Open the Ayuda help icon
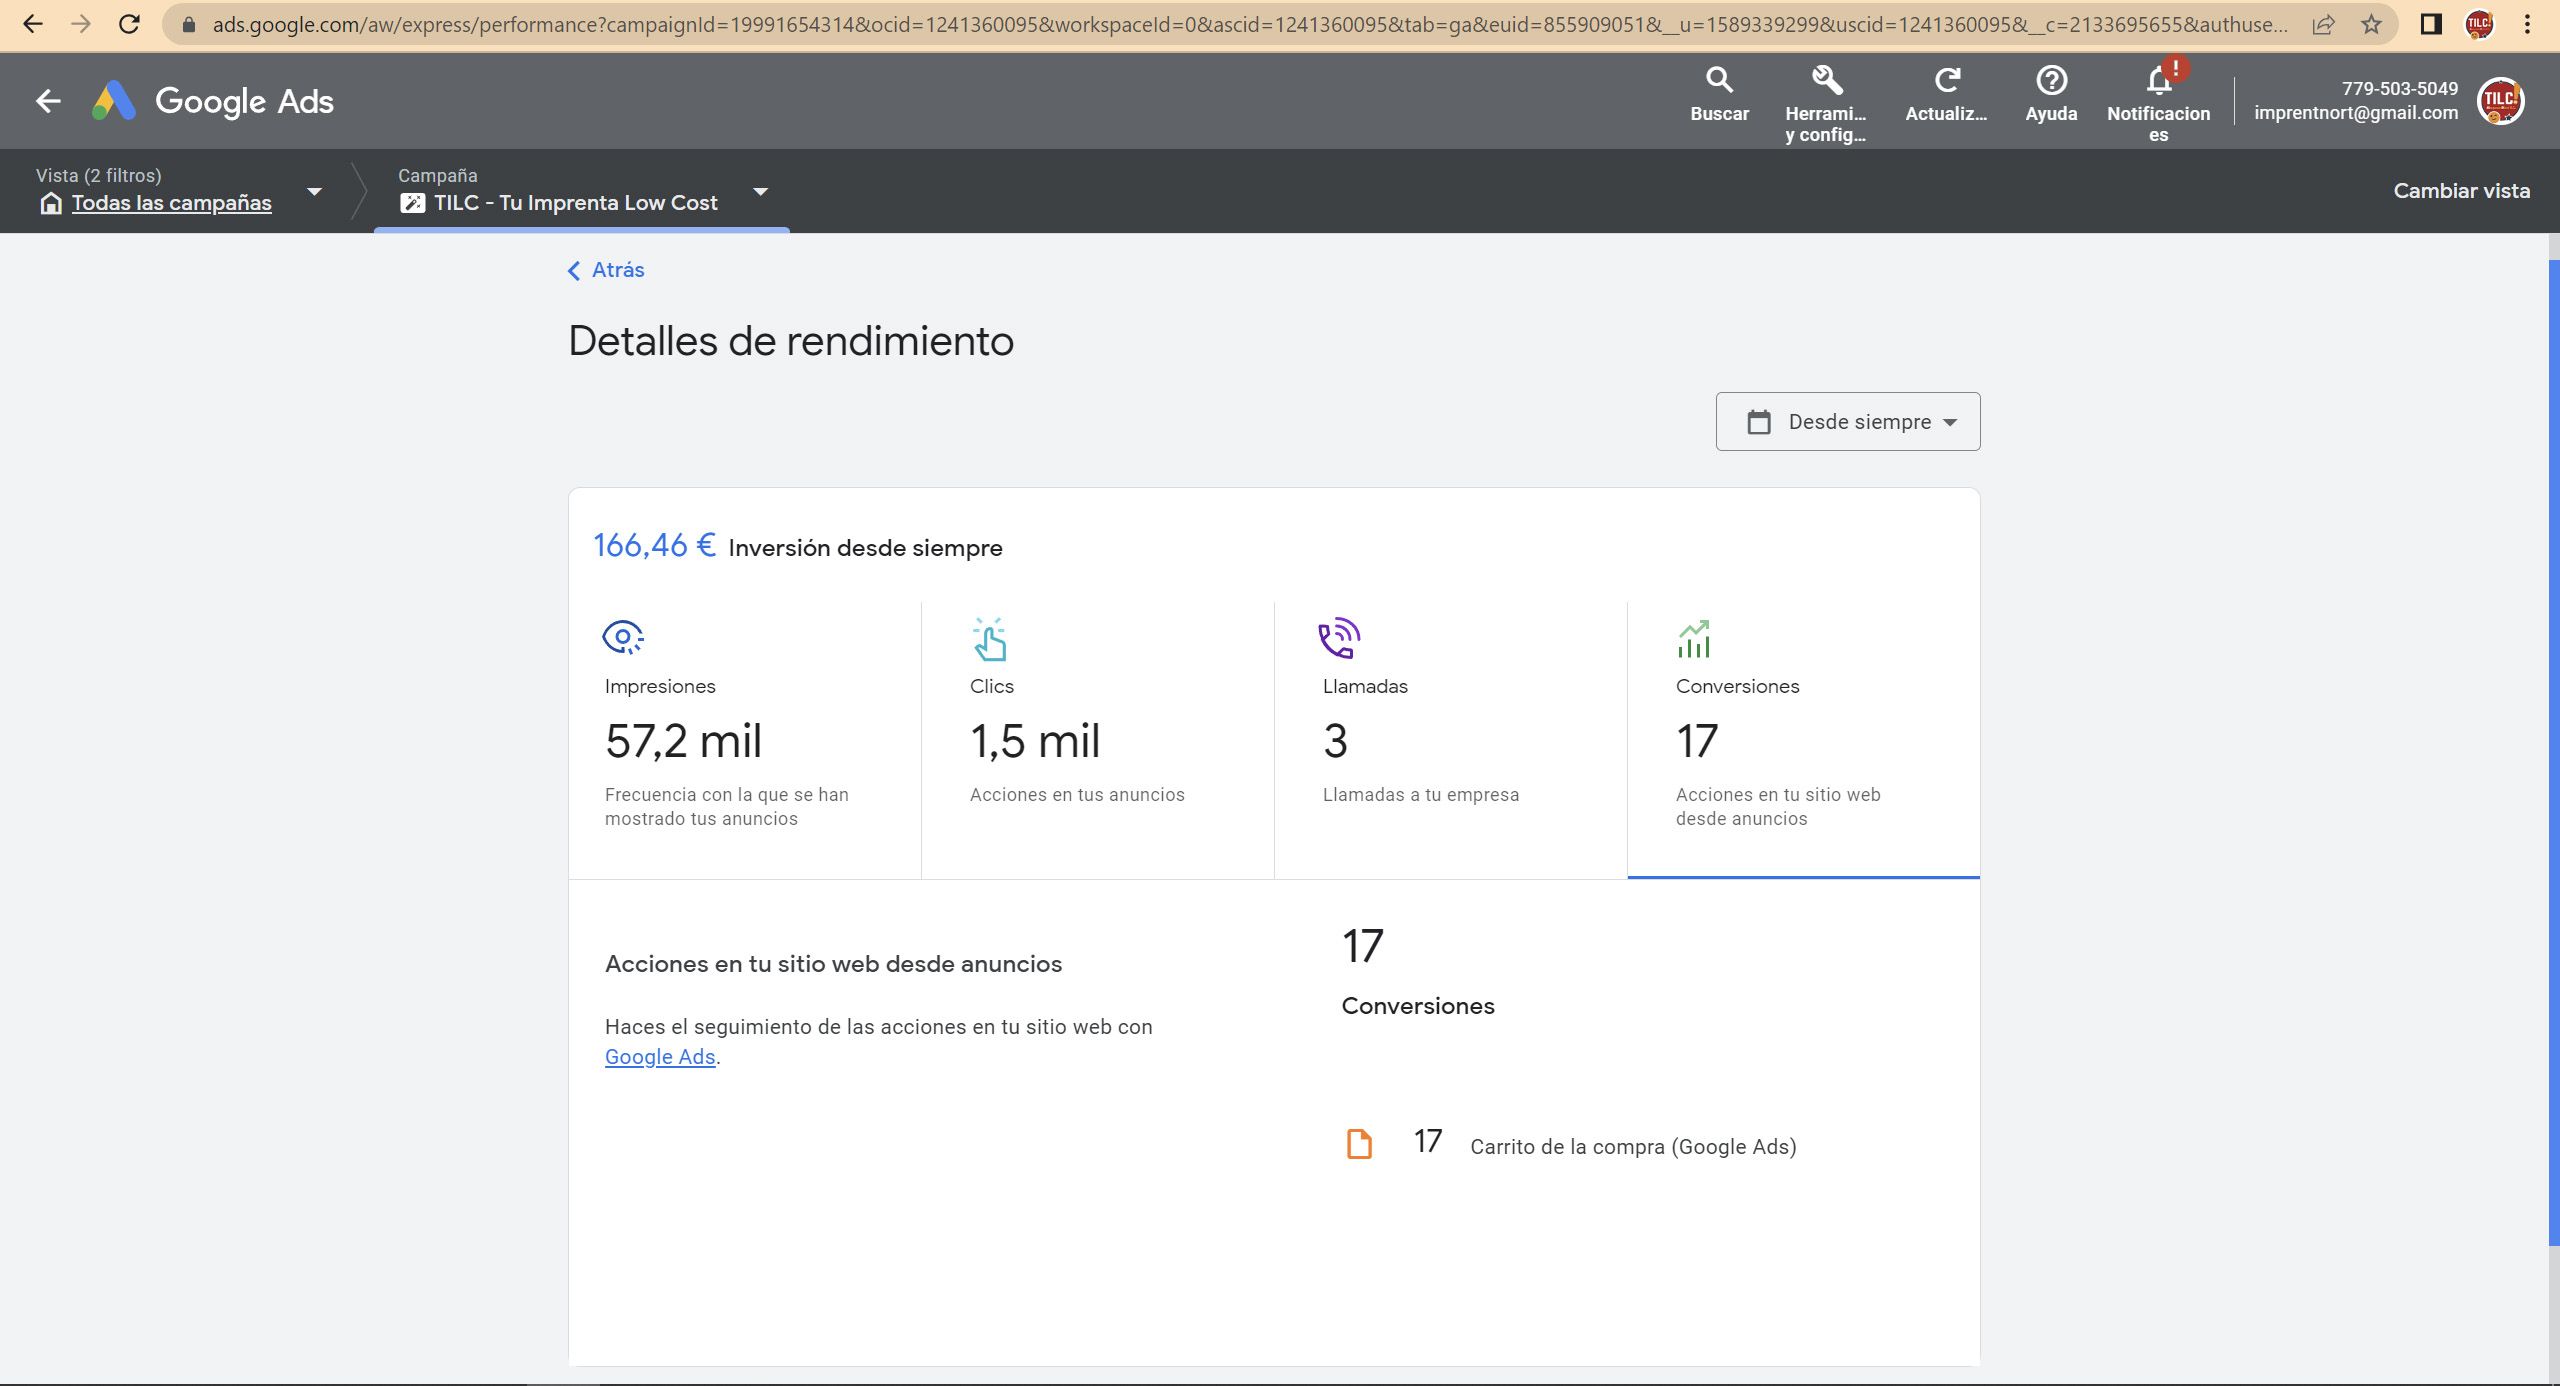 click(x=2051, y=81)
